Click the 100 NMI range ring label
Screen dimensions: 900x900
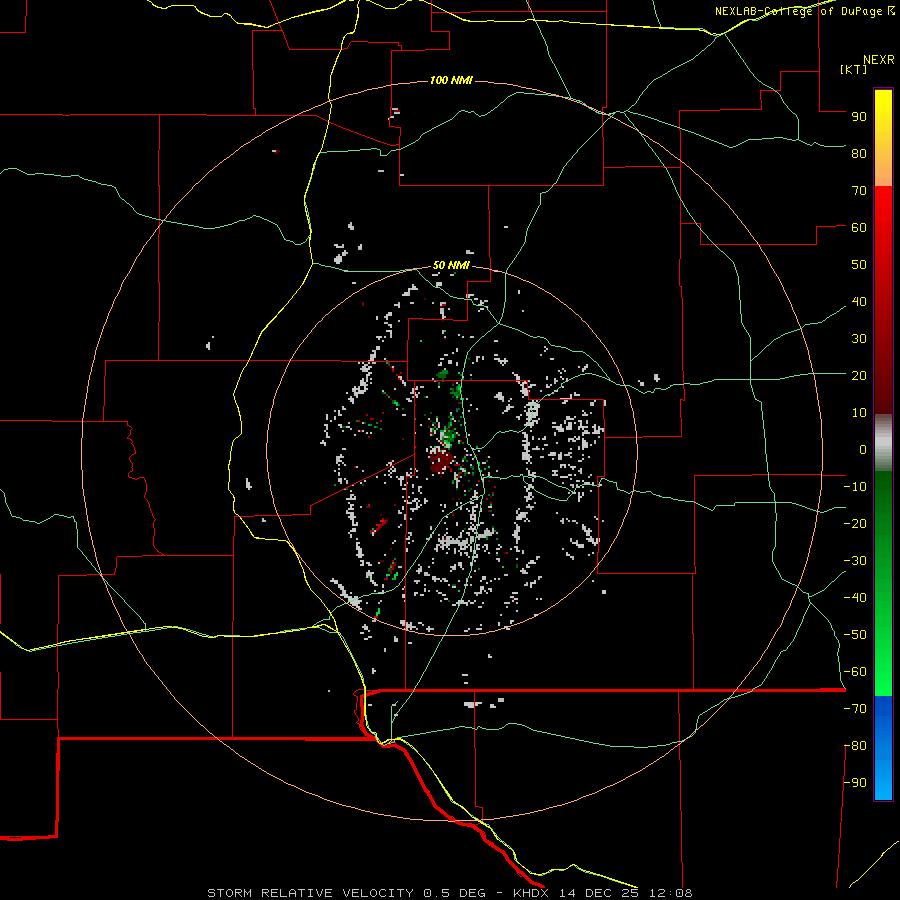coord(451,80)
